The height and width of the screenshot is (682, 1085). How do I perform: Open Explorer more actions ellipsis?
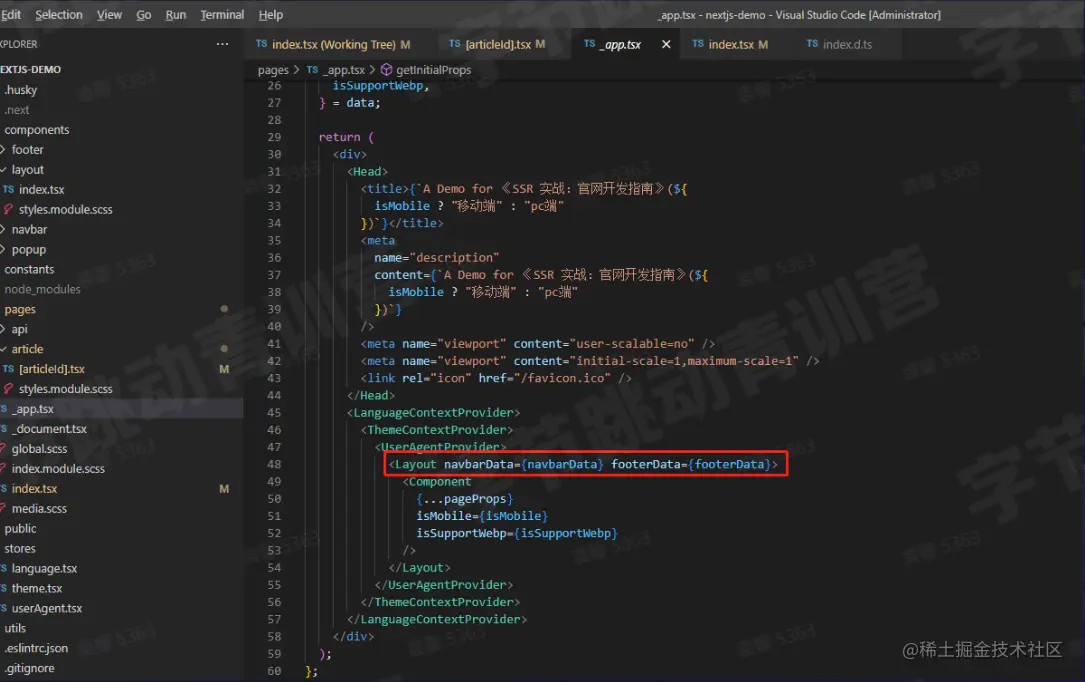point(222,44)
